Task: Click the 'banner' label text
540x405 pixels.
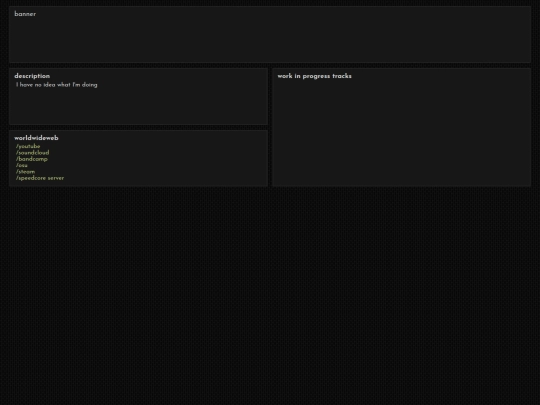Action: 25,14
